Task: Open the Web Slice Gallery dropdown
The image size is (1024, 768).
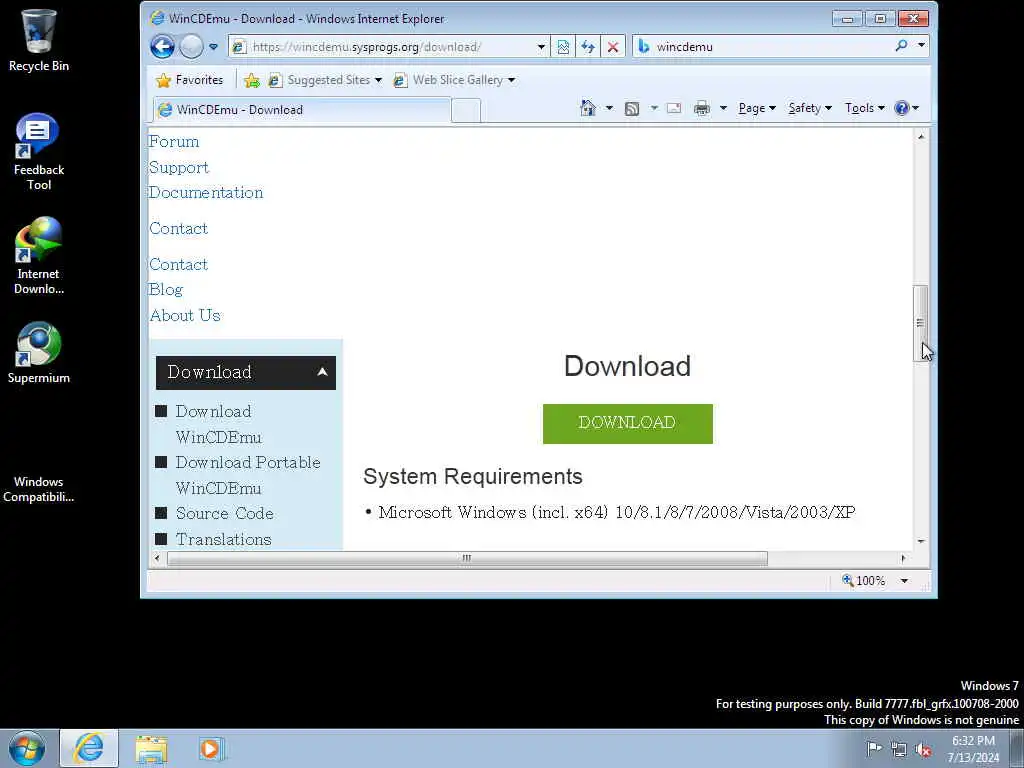Action: 454,80
